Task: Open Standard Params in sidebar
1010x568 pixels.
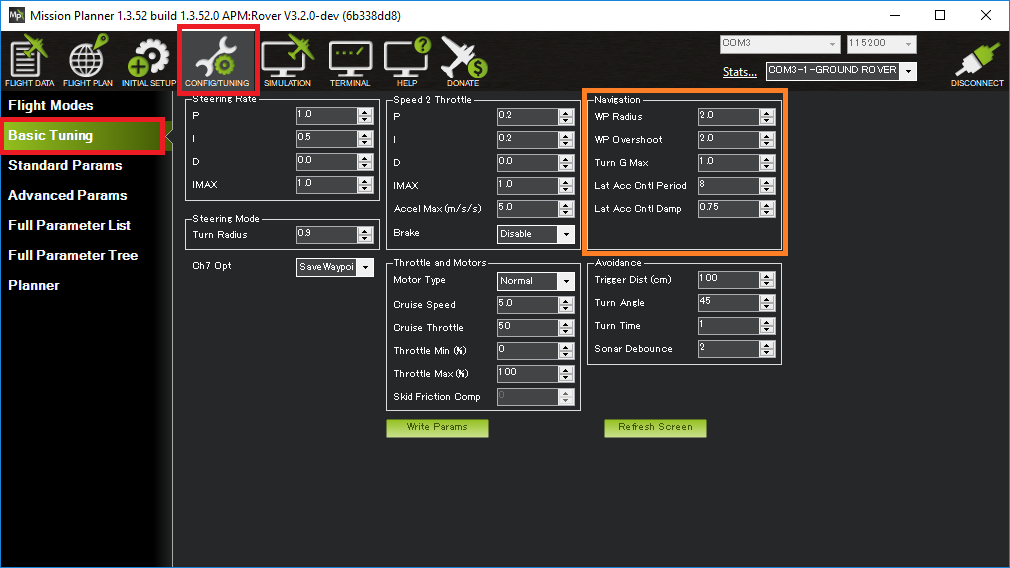Action: click(x=65, y=165)
